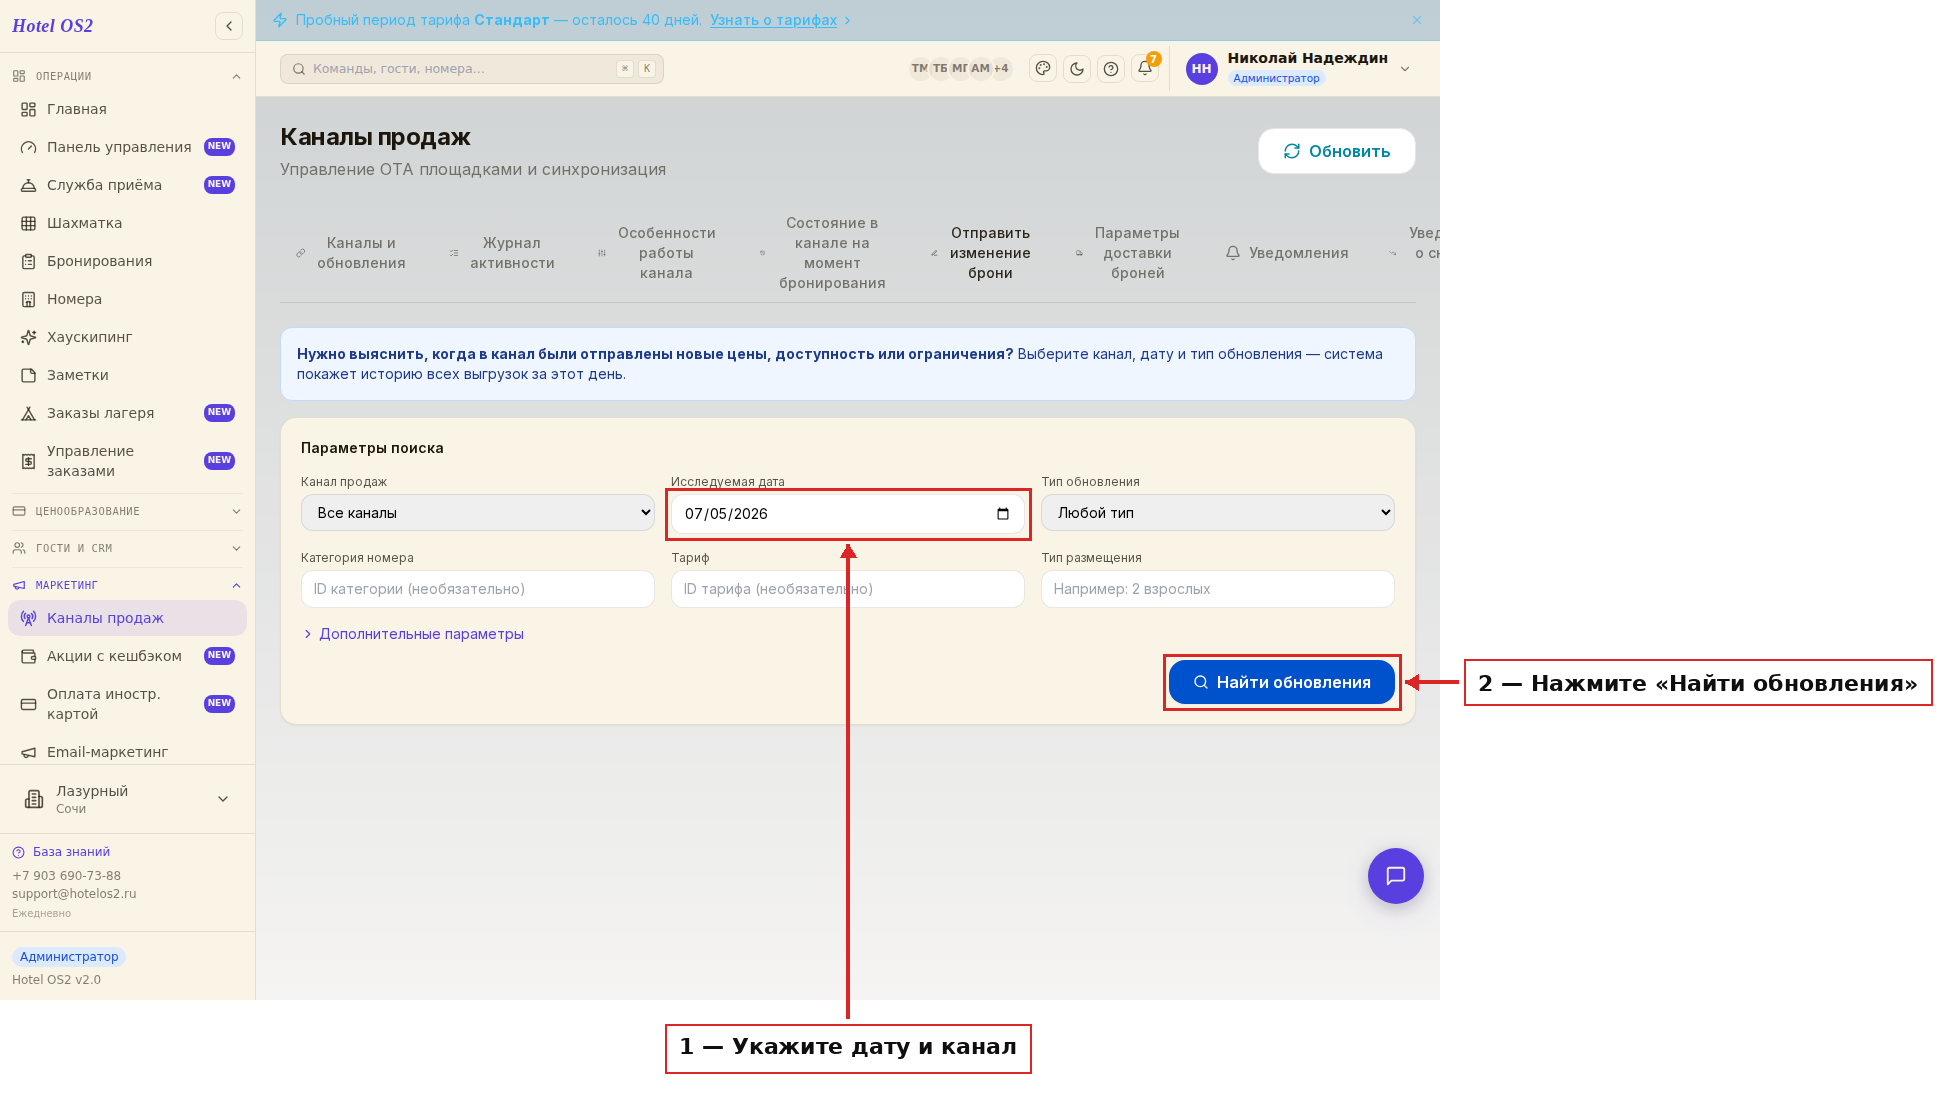Open the Тип обновления dropdown
This screenshot has height=1097, width=1956.
[x=1218, y=513]
